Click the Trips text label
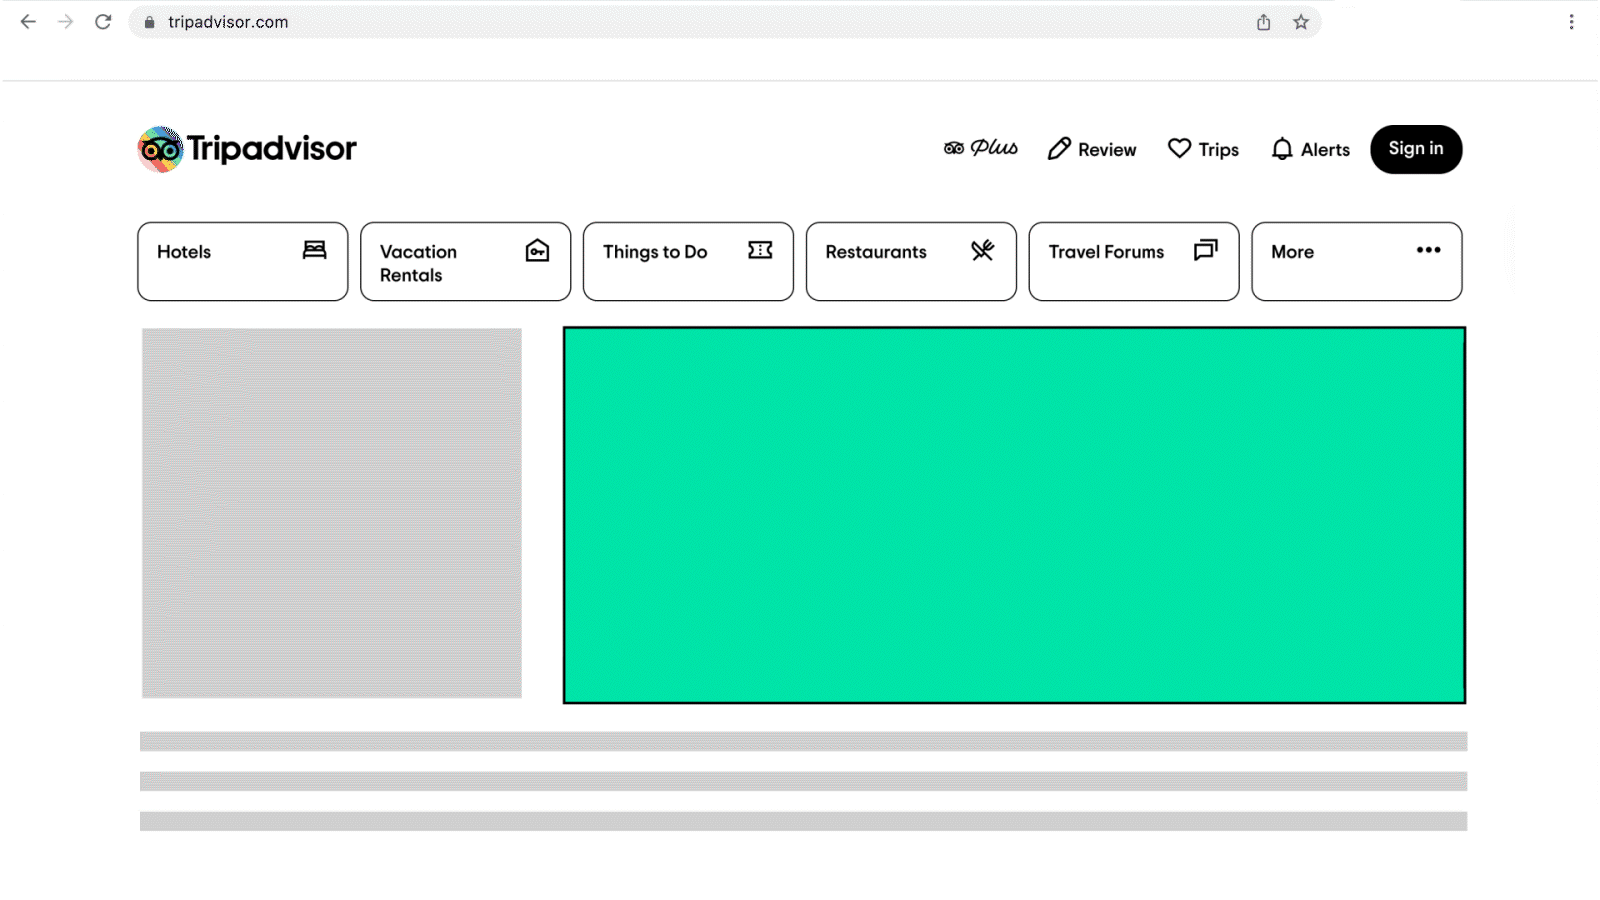The width and height of the screenshot is (1600, 900). 1219,150
